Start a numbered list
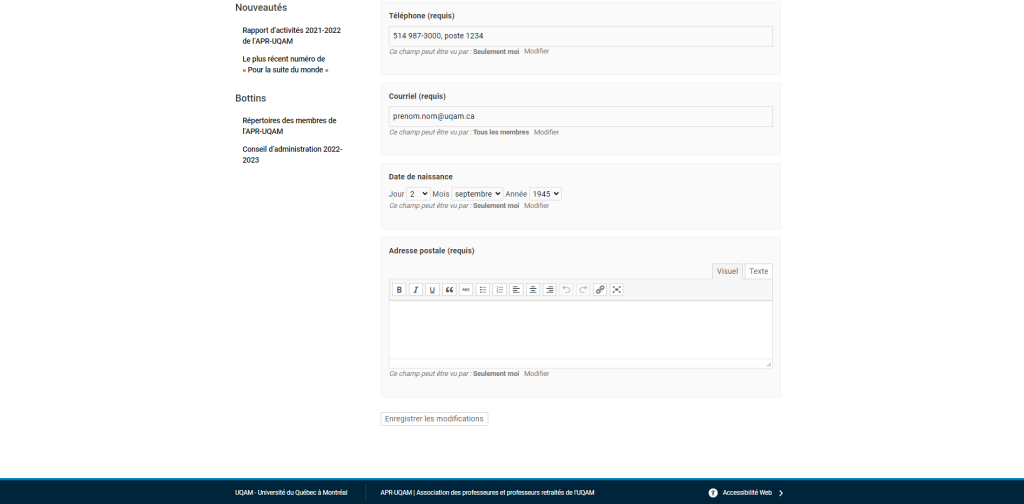Screen dimensions: 1024x504 click(500, 289)
